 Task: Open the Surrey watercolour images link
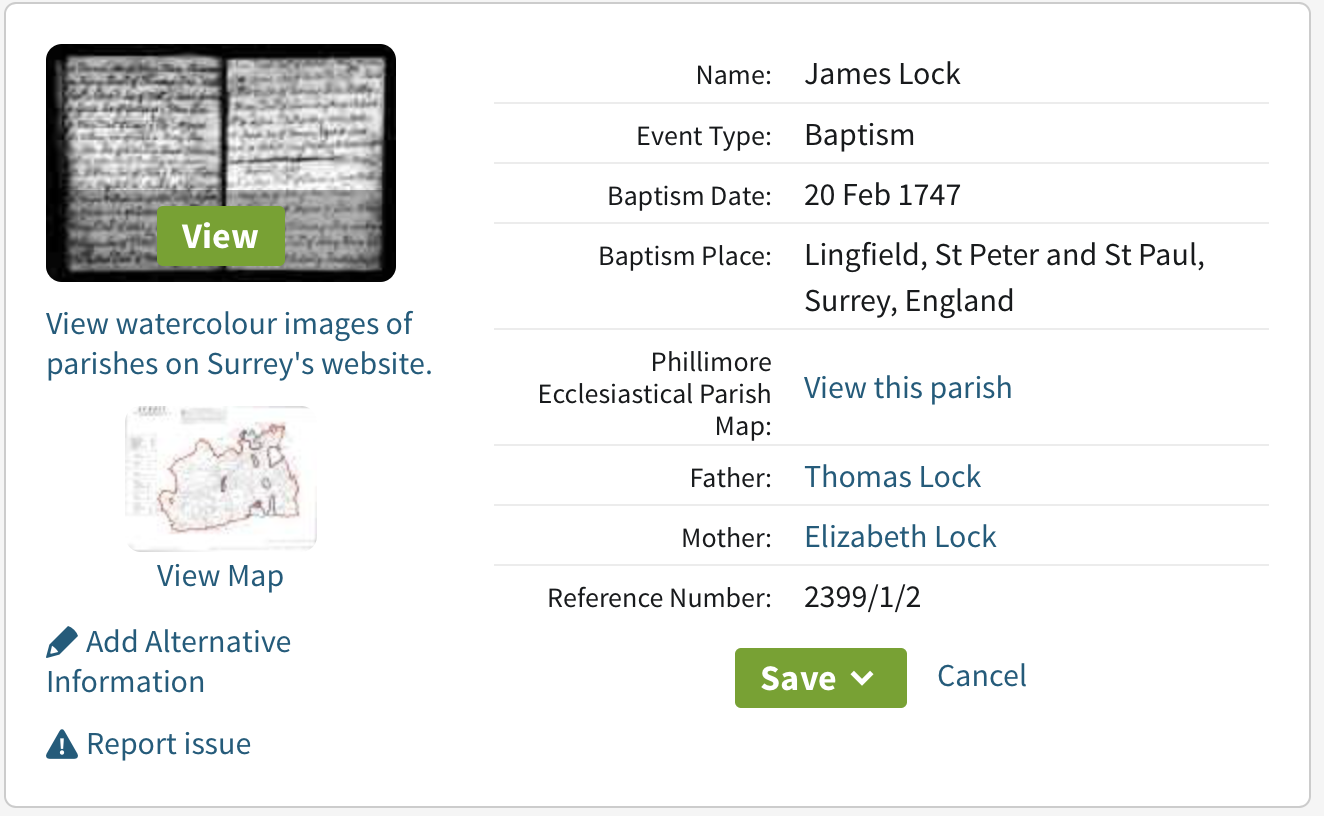coord(239,344)
